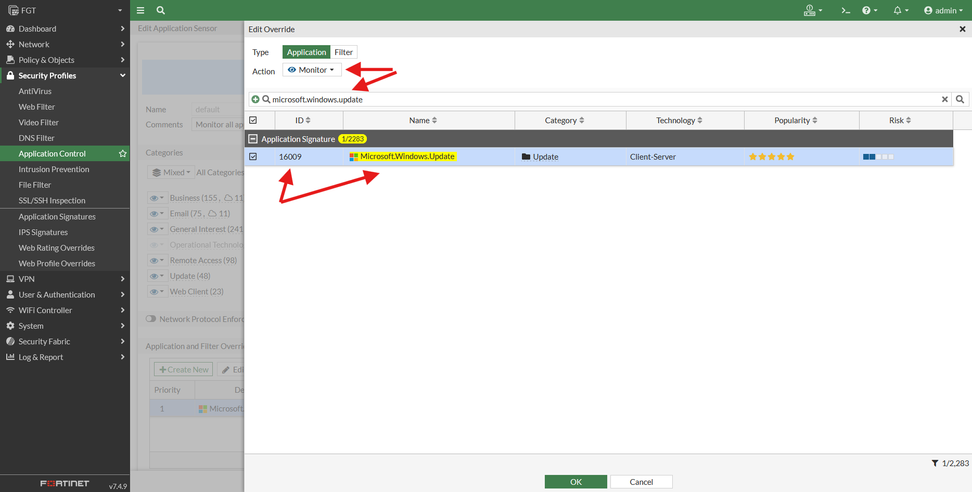The height and width of the screenshot is (492, 972).
Task: Collapse the Application Signature group
Action: pyautogui.click(x=253, y=139)
